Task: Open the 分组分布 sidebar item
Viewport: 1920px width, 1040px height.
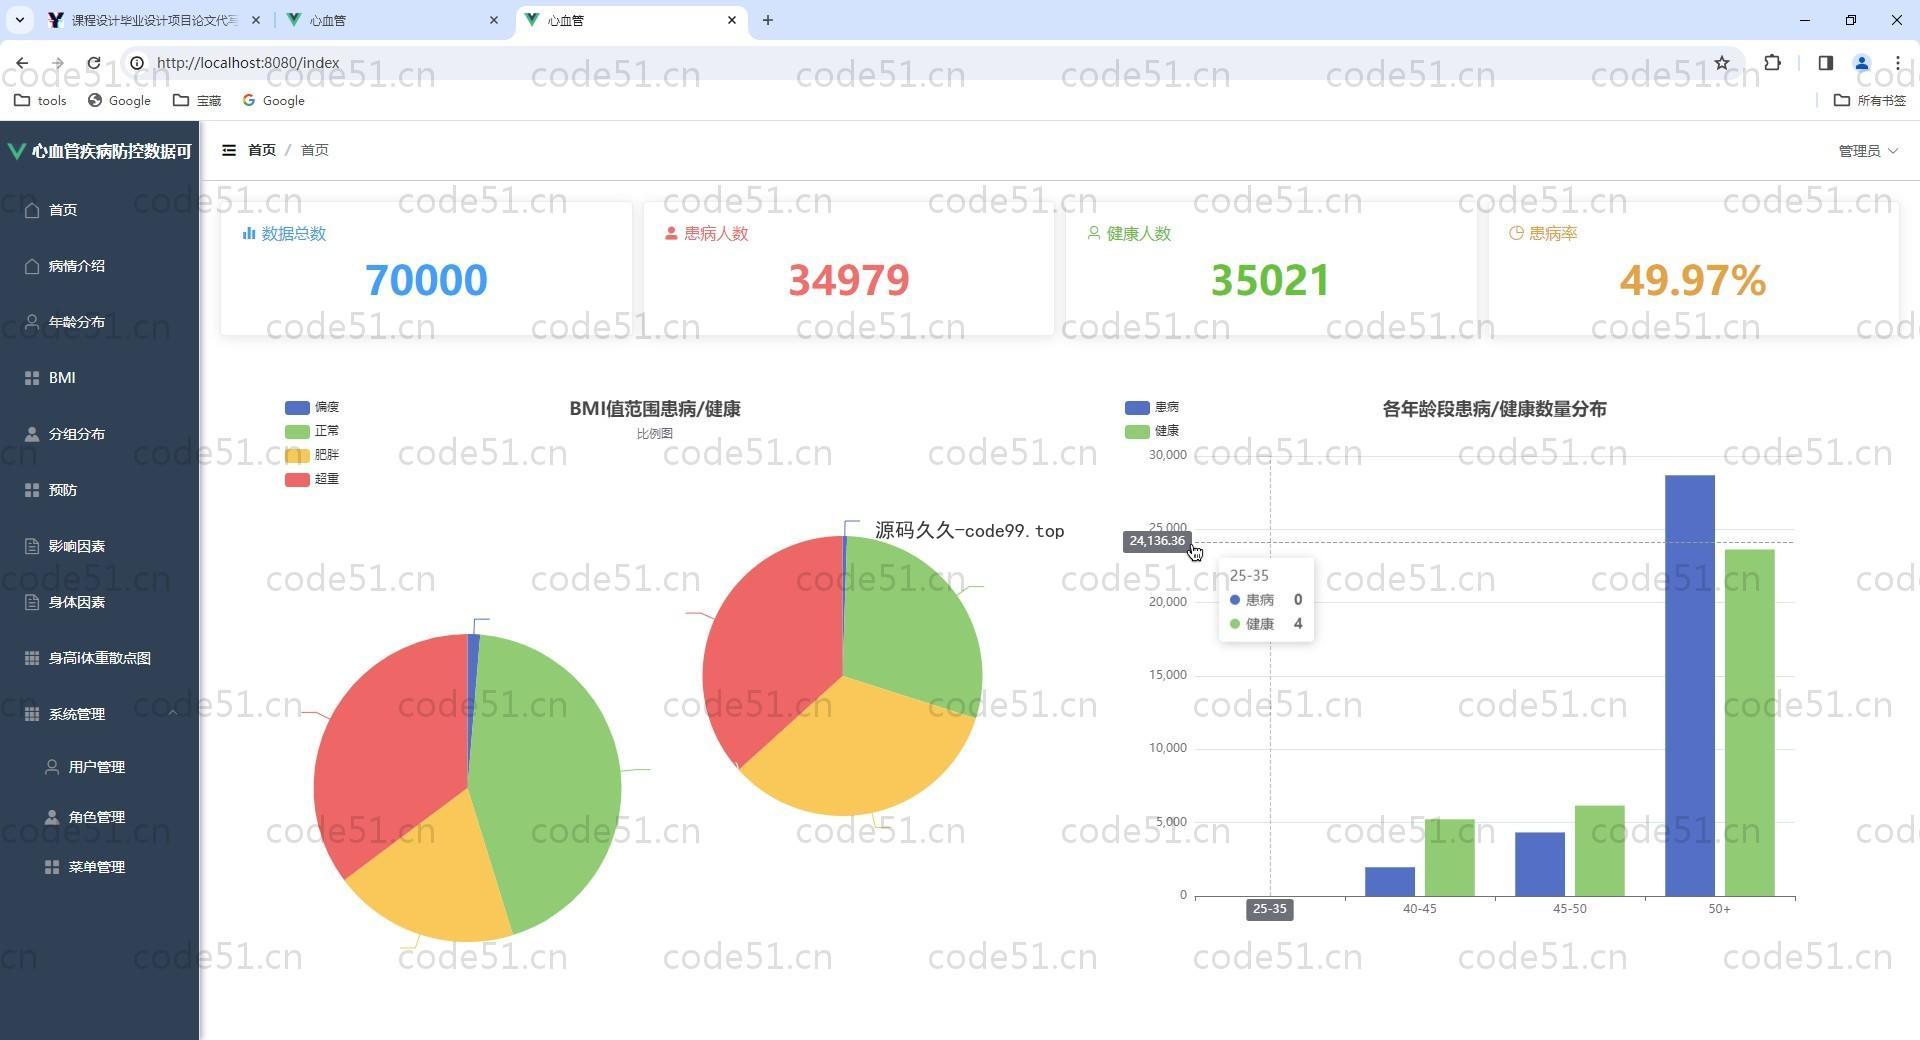Action: 100,434
